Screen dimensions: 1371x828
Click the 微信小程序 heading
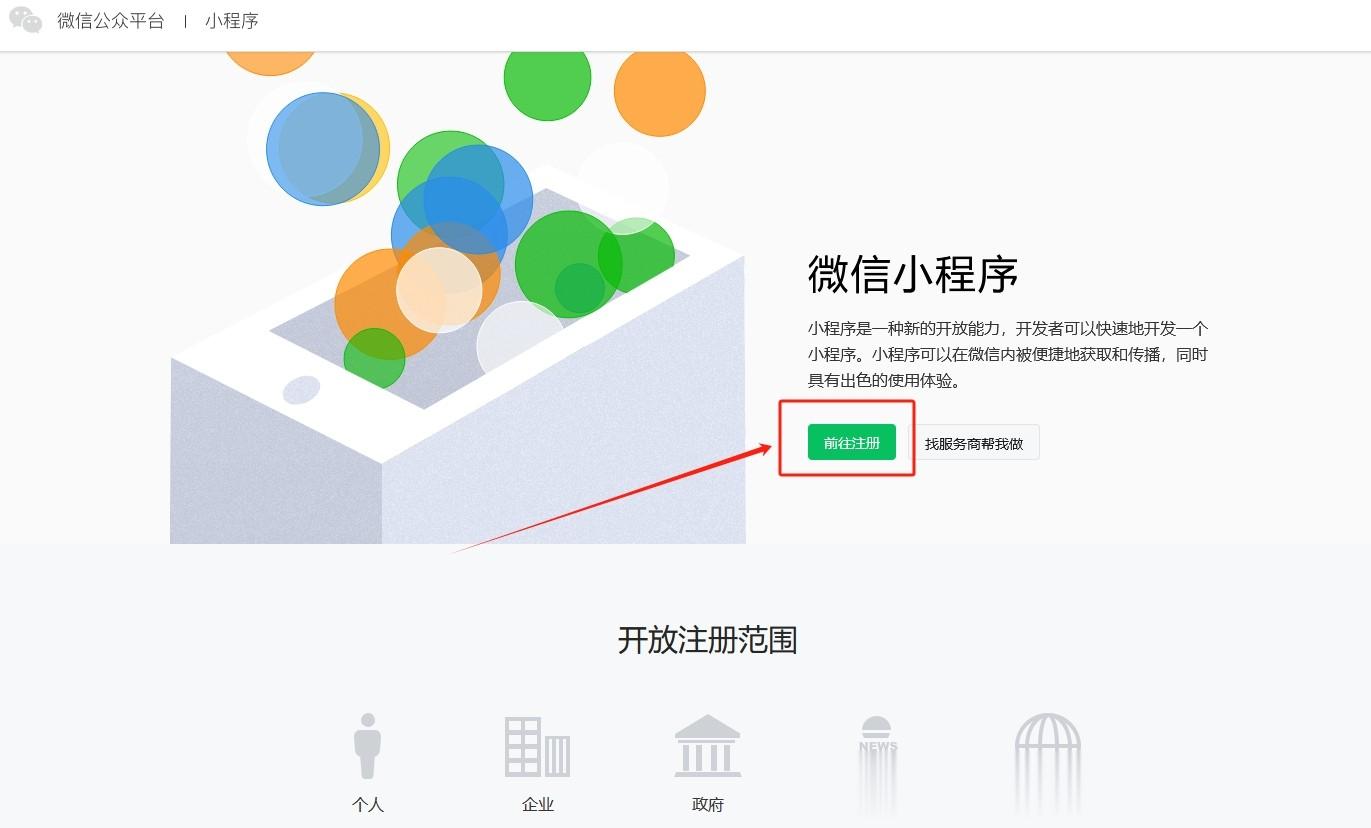pyautogui.click(x=913, y=274)
